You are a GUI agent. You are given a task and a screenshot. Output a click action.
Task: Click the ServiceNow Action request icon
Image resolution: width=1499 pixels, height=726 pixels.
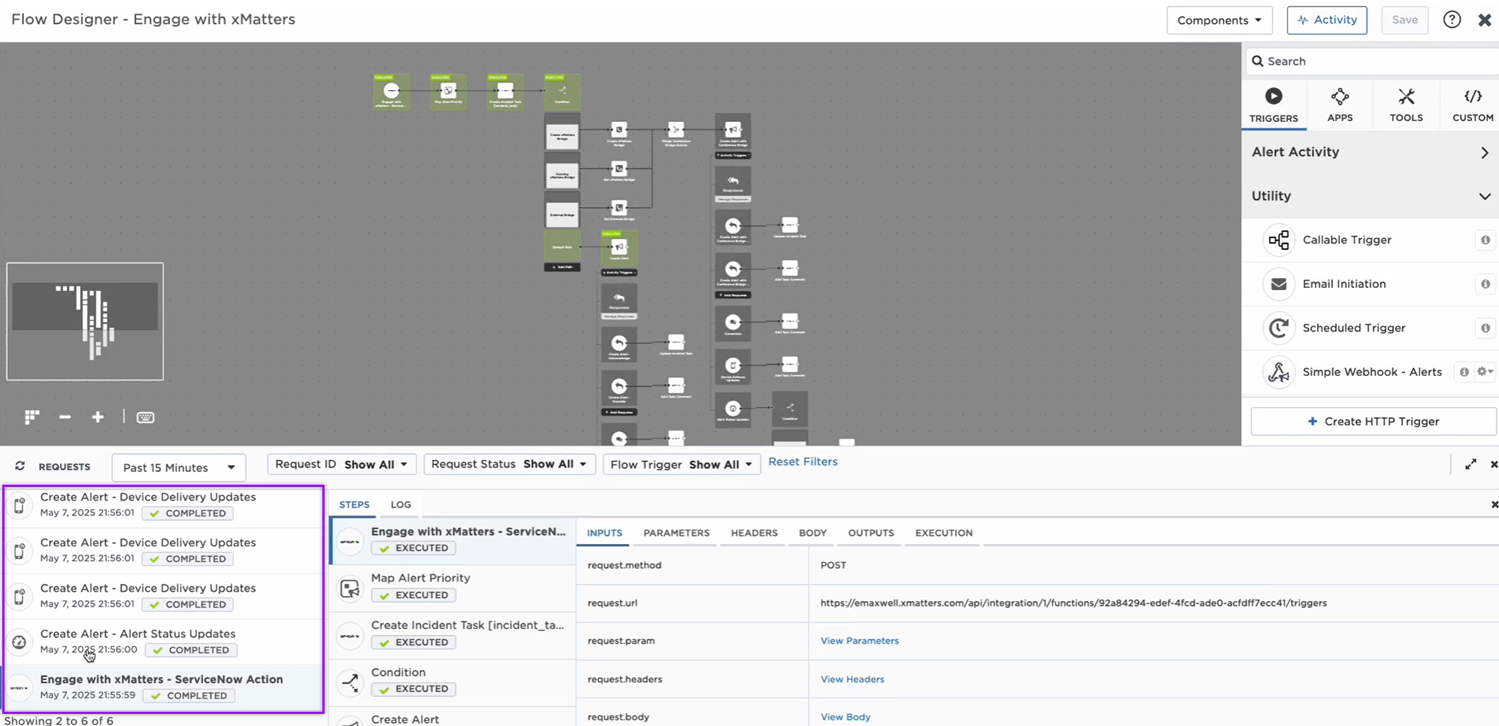click(x=19, y=688)
